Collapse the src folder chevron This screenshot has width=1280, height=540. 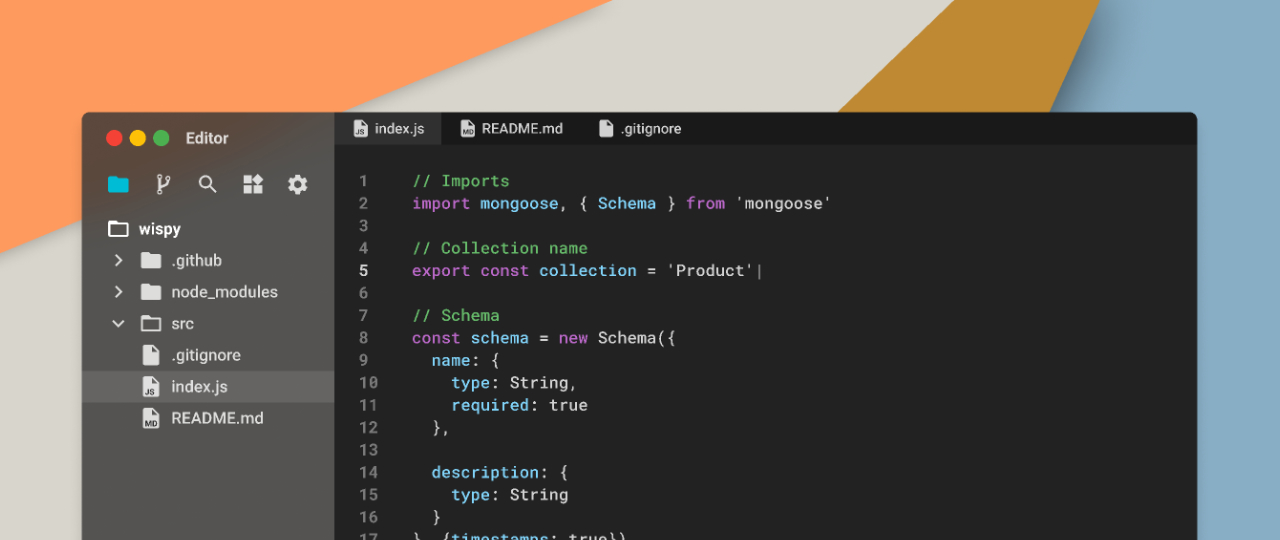coord(118,324)
